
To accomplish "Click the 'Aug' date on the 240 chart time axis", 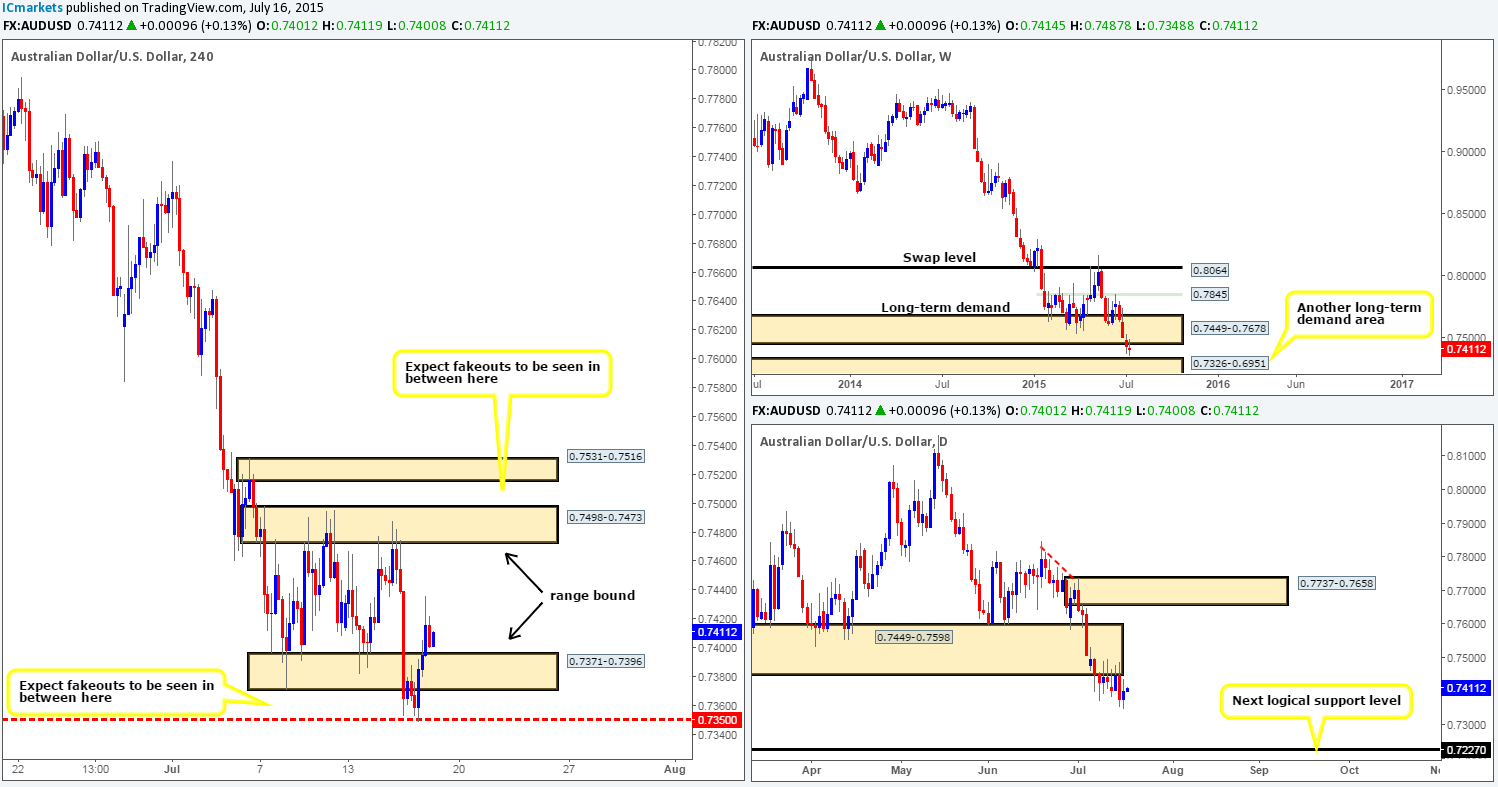I will coord(674,769).
